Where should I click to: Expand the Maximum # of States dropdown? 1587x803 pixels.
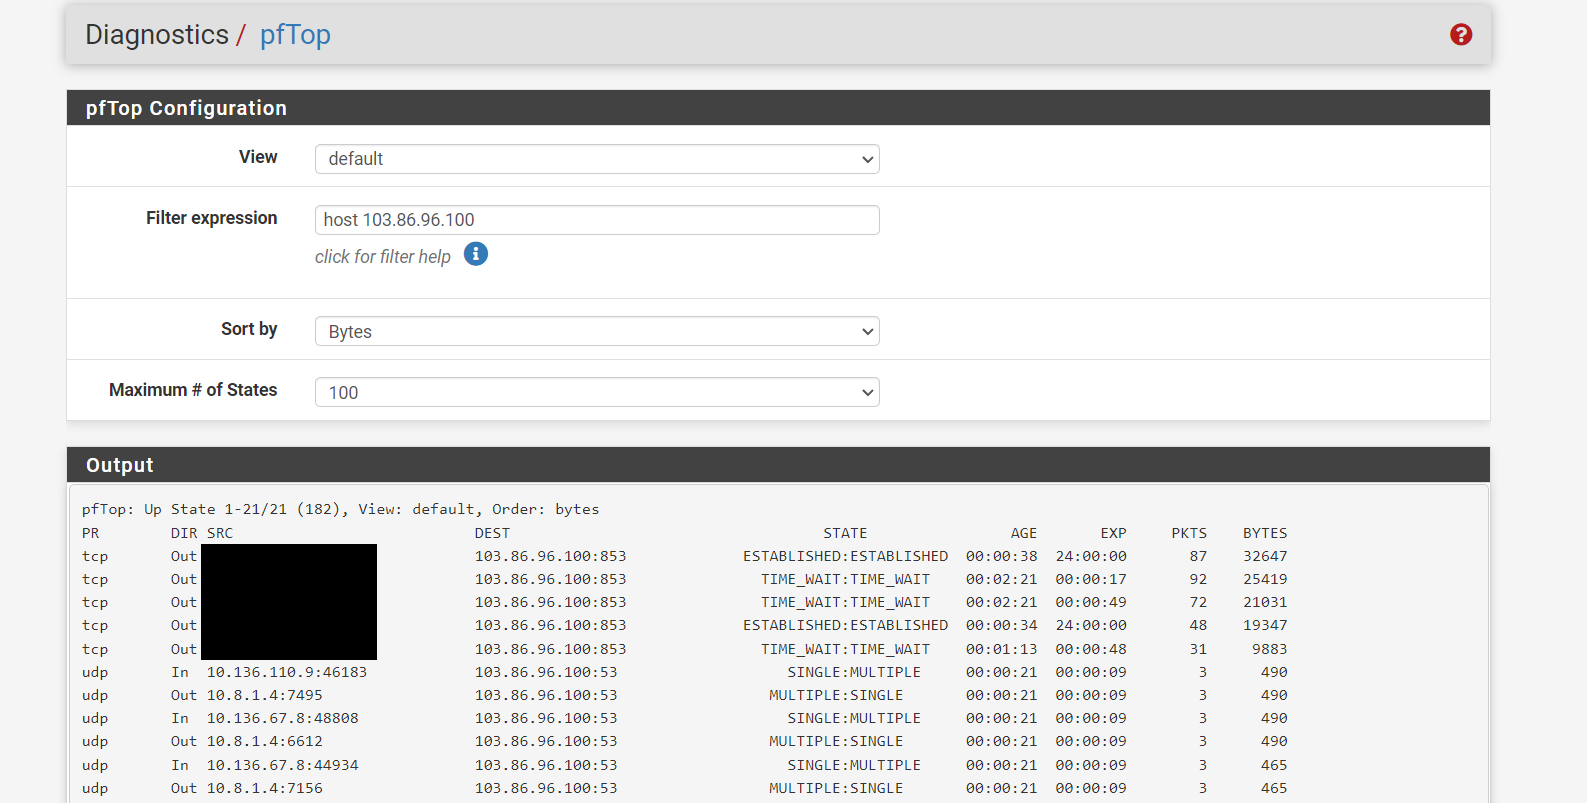pyautogui.click(x=597, y=392)
